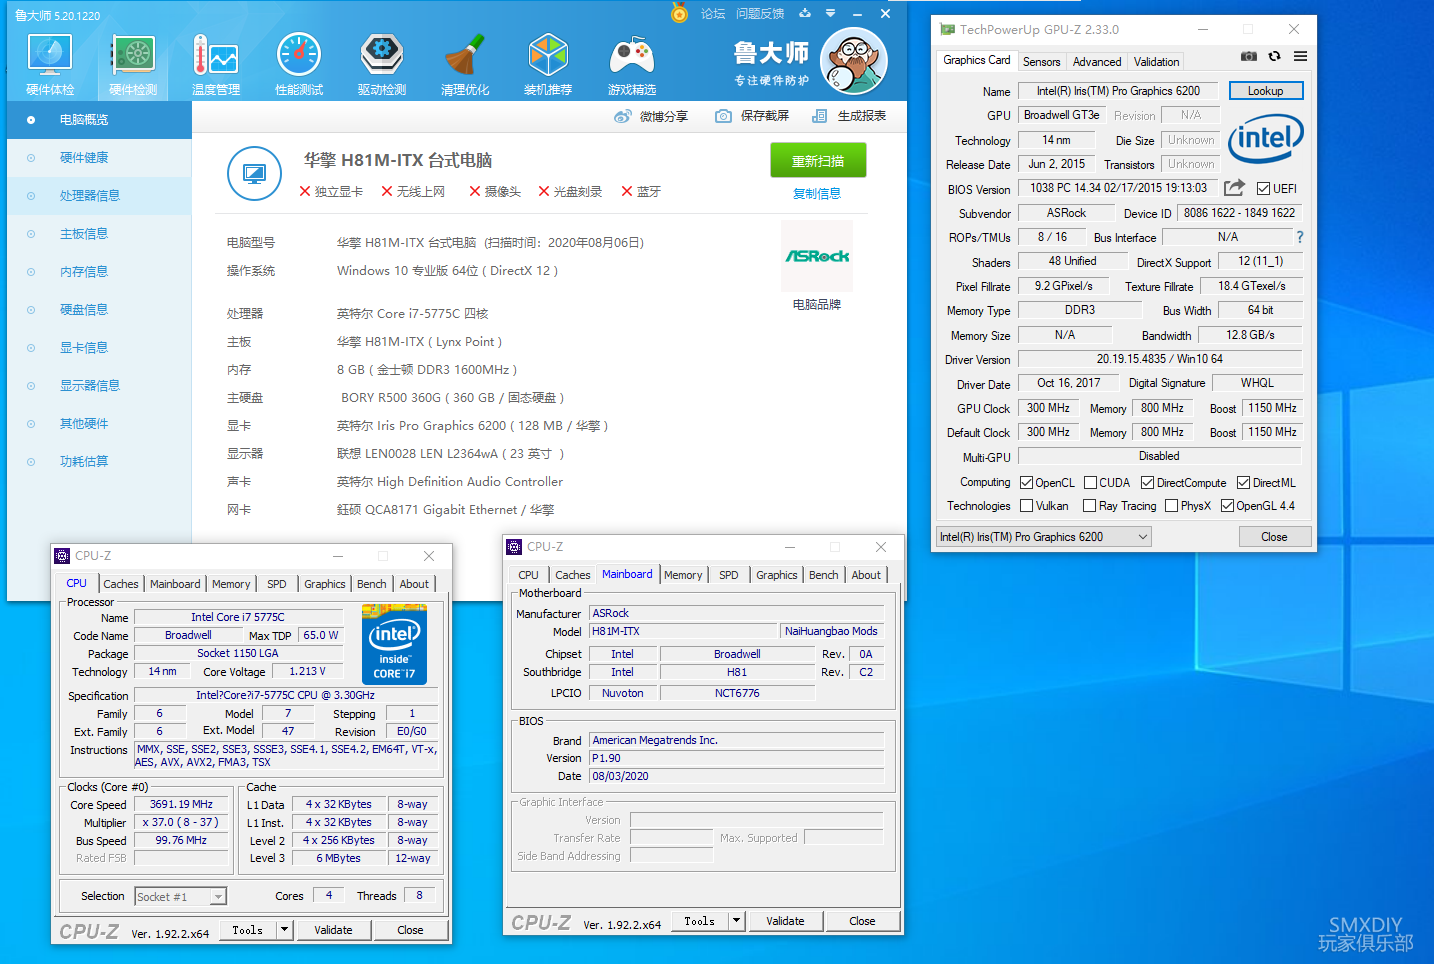Click the medal icon in Ludashi title bar
The width and height of the screenshot is (1434, 964).
pyautogui.click(x=679, y=13)
